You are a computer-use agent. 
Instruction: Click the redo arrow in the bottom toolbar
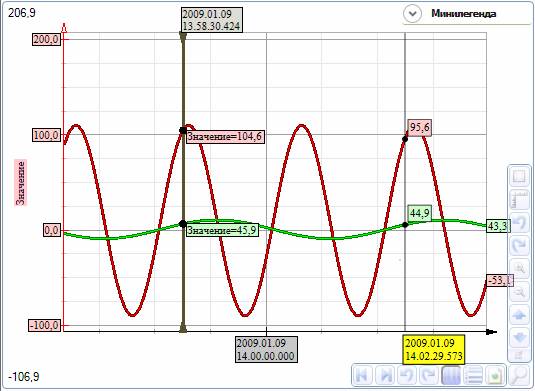point(429,376)
